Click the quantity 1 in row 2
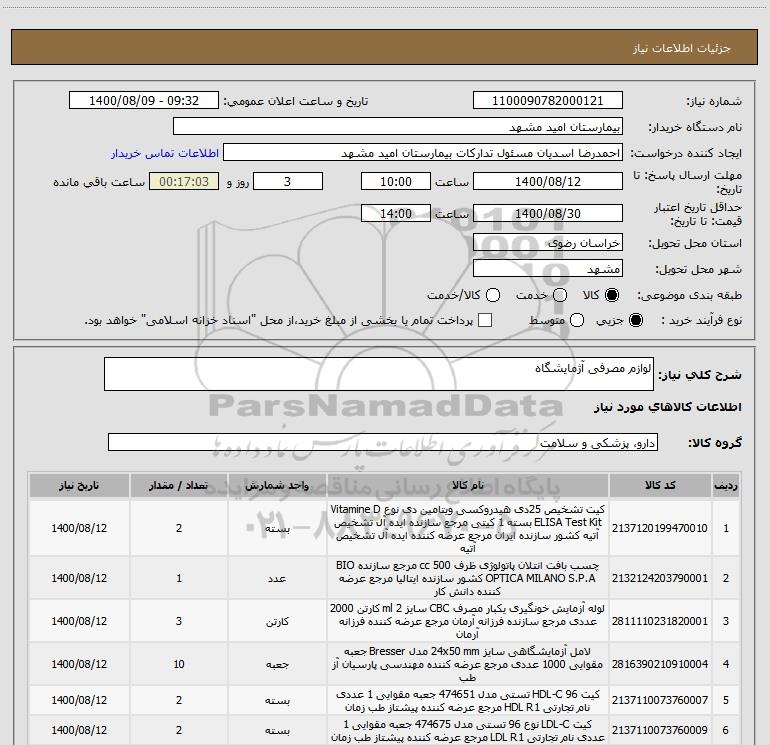770x745 pixels. pos(179,578)
